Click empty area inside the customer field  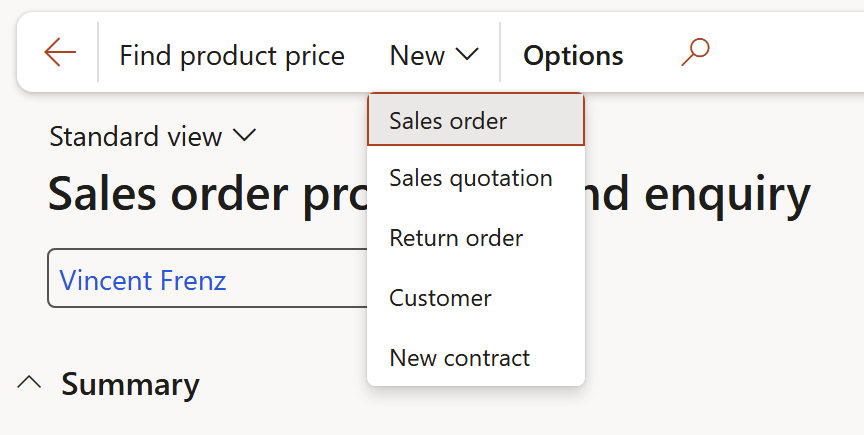[x=300, y=279]
